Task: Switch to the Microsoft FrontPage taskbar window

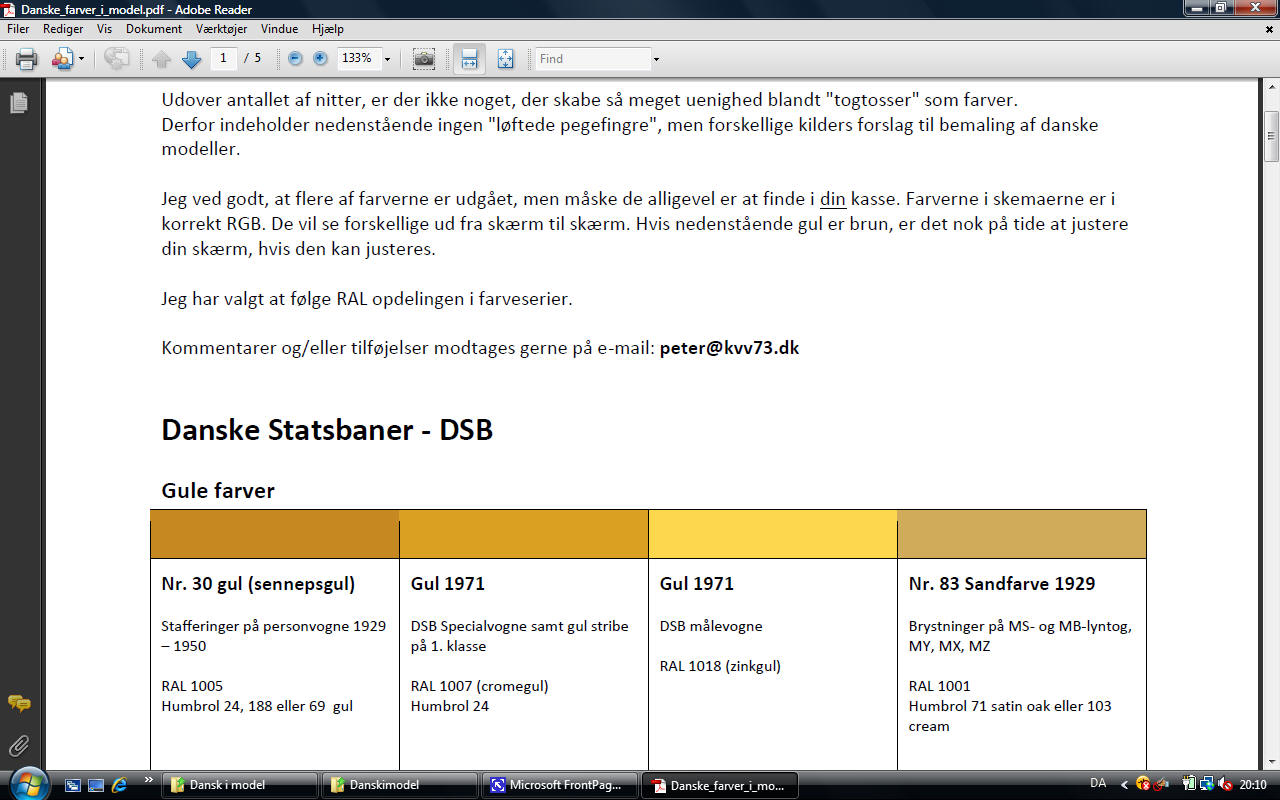Action: point(559,785)
